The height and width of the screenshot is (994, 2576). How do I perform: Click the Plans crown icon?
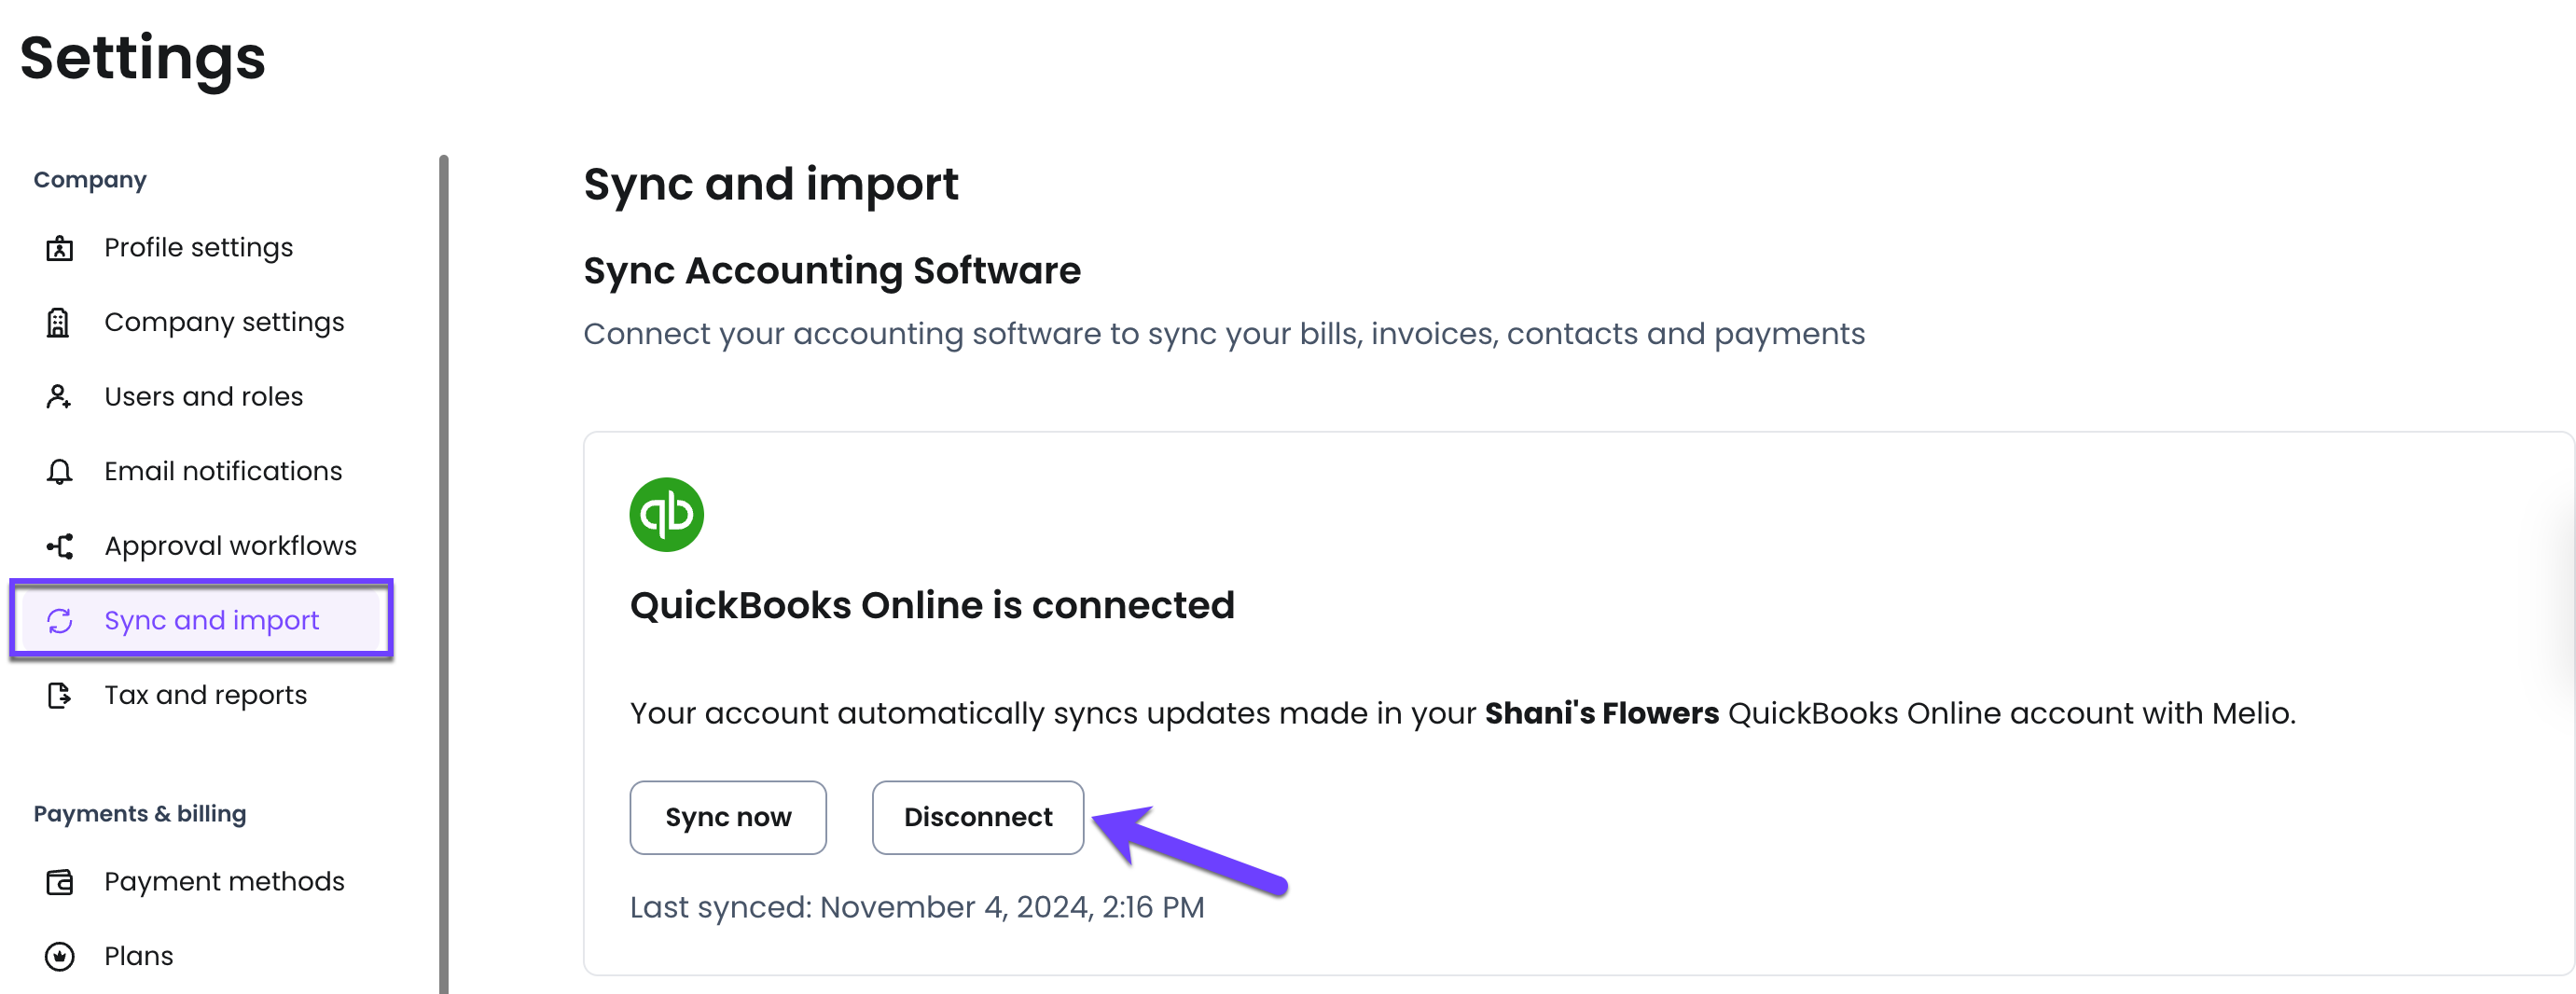[x=60, y=956]
